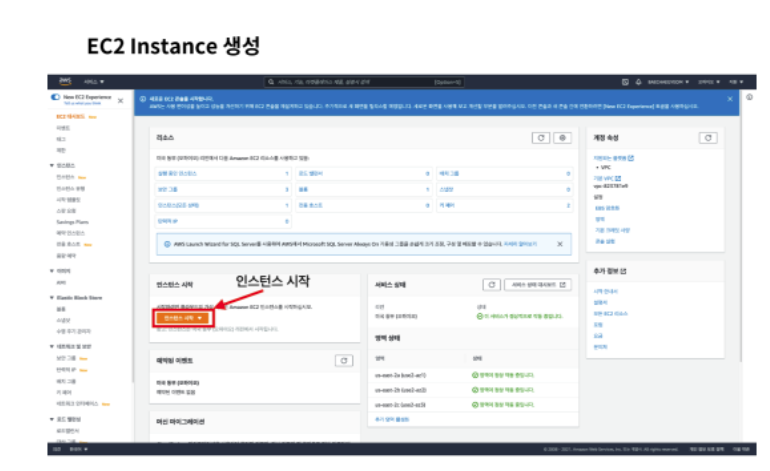
Task: Open 예약 인스턴스 in the sidebar
Action: tap(70, 233)
